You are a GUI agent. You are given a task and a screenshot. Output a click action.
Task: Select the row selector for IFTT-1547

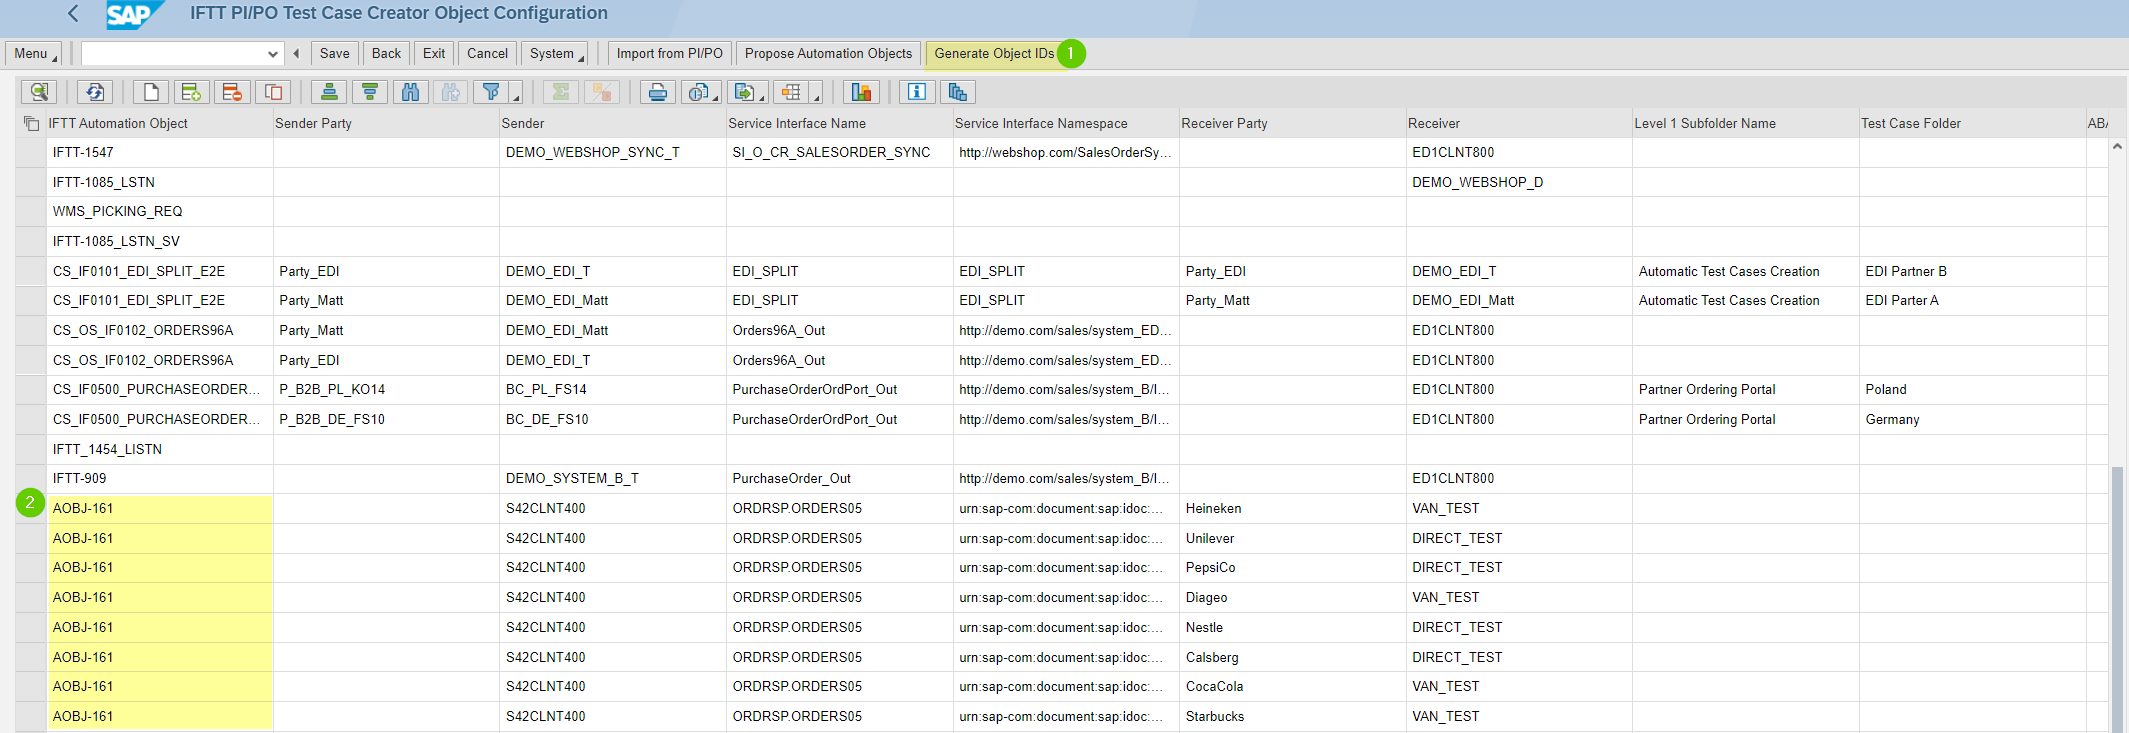tap(31, 153)
